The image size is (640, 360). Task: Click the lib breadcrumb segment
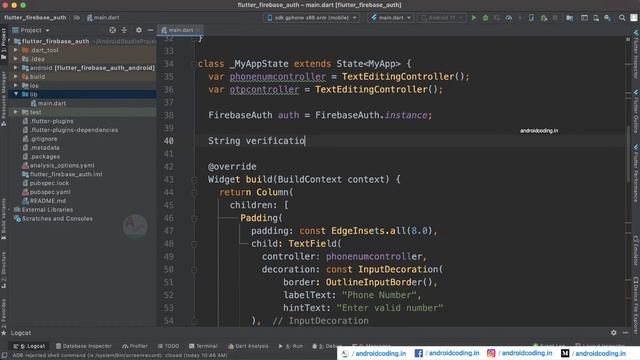coord(76,18)
